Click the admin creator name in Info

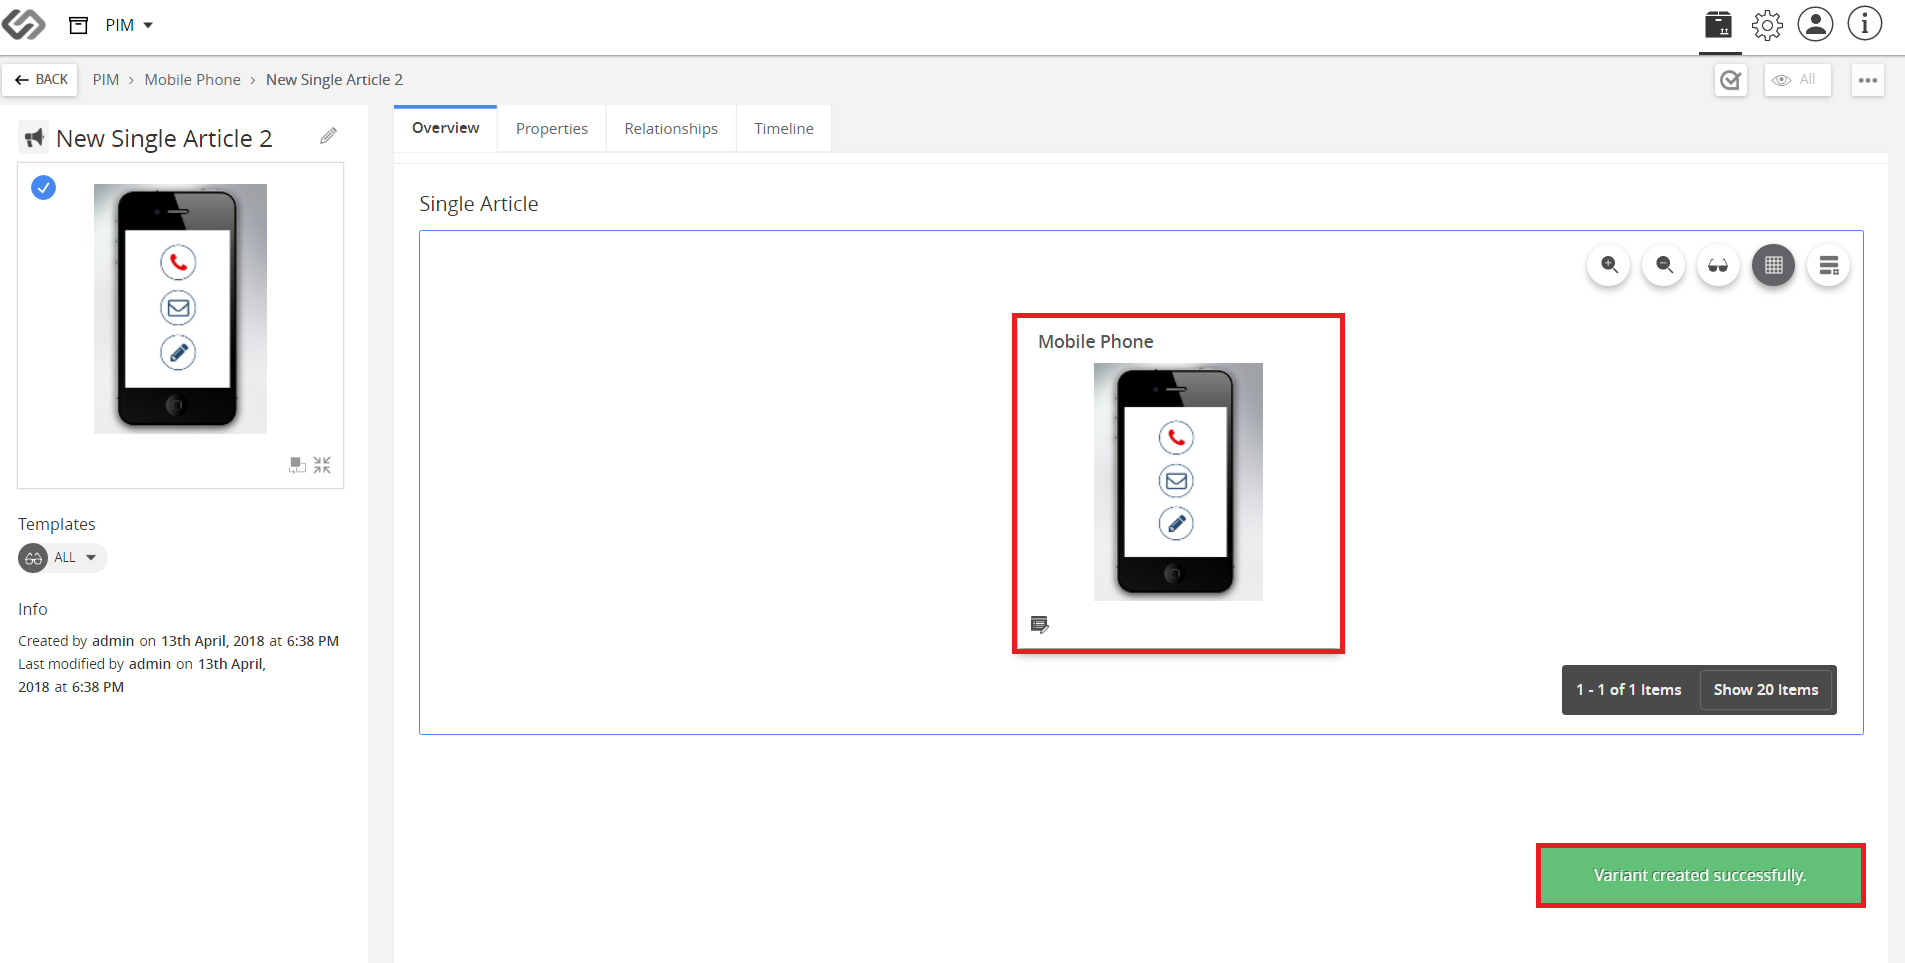click(x=113, y=641)
